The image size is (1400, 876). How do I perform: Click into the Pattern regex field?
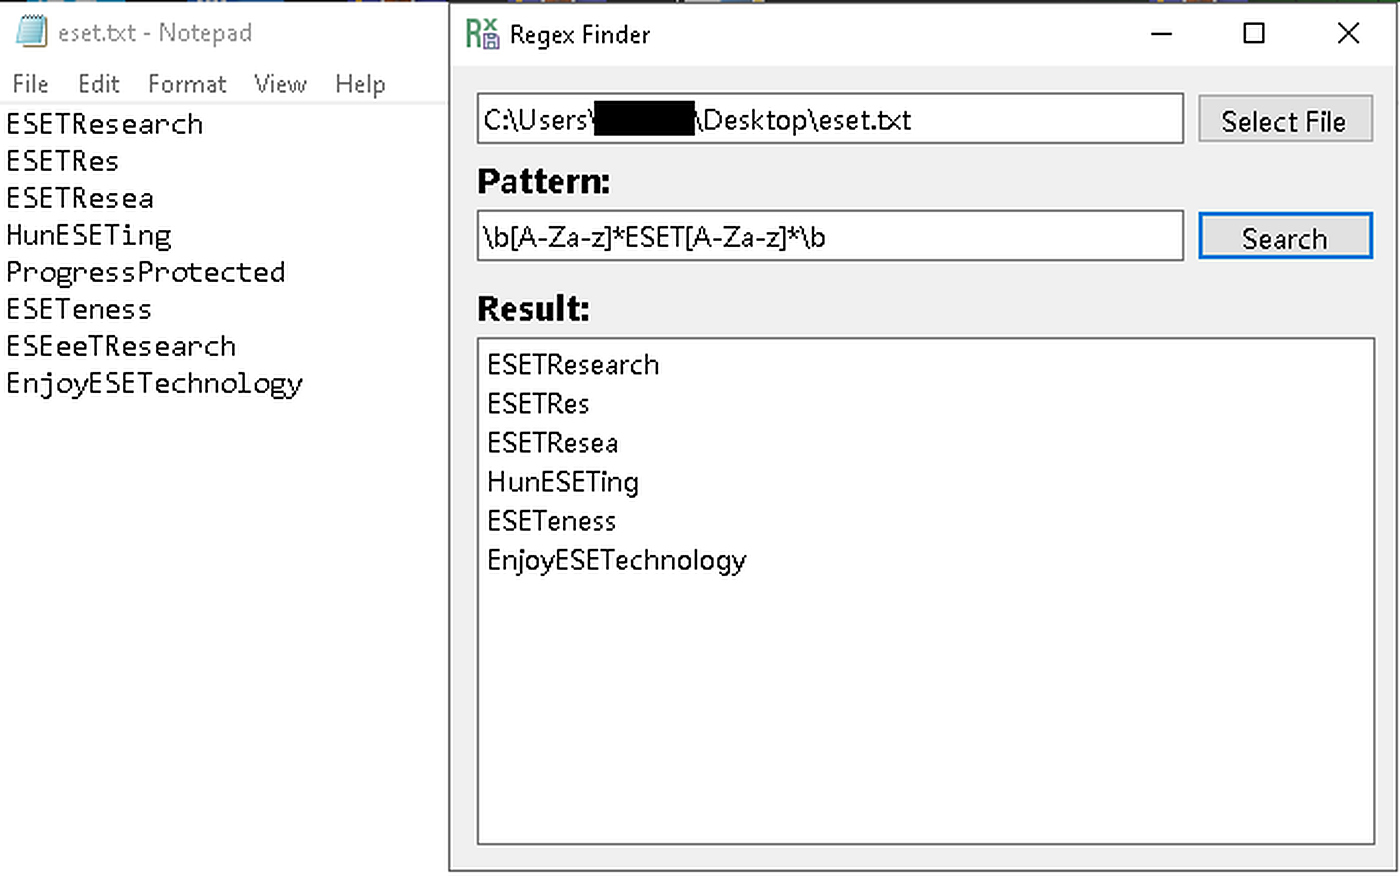point(830,236)
